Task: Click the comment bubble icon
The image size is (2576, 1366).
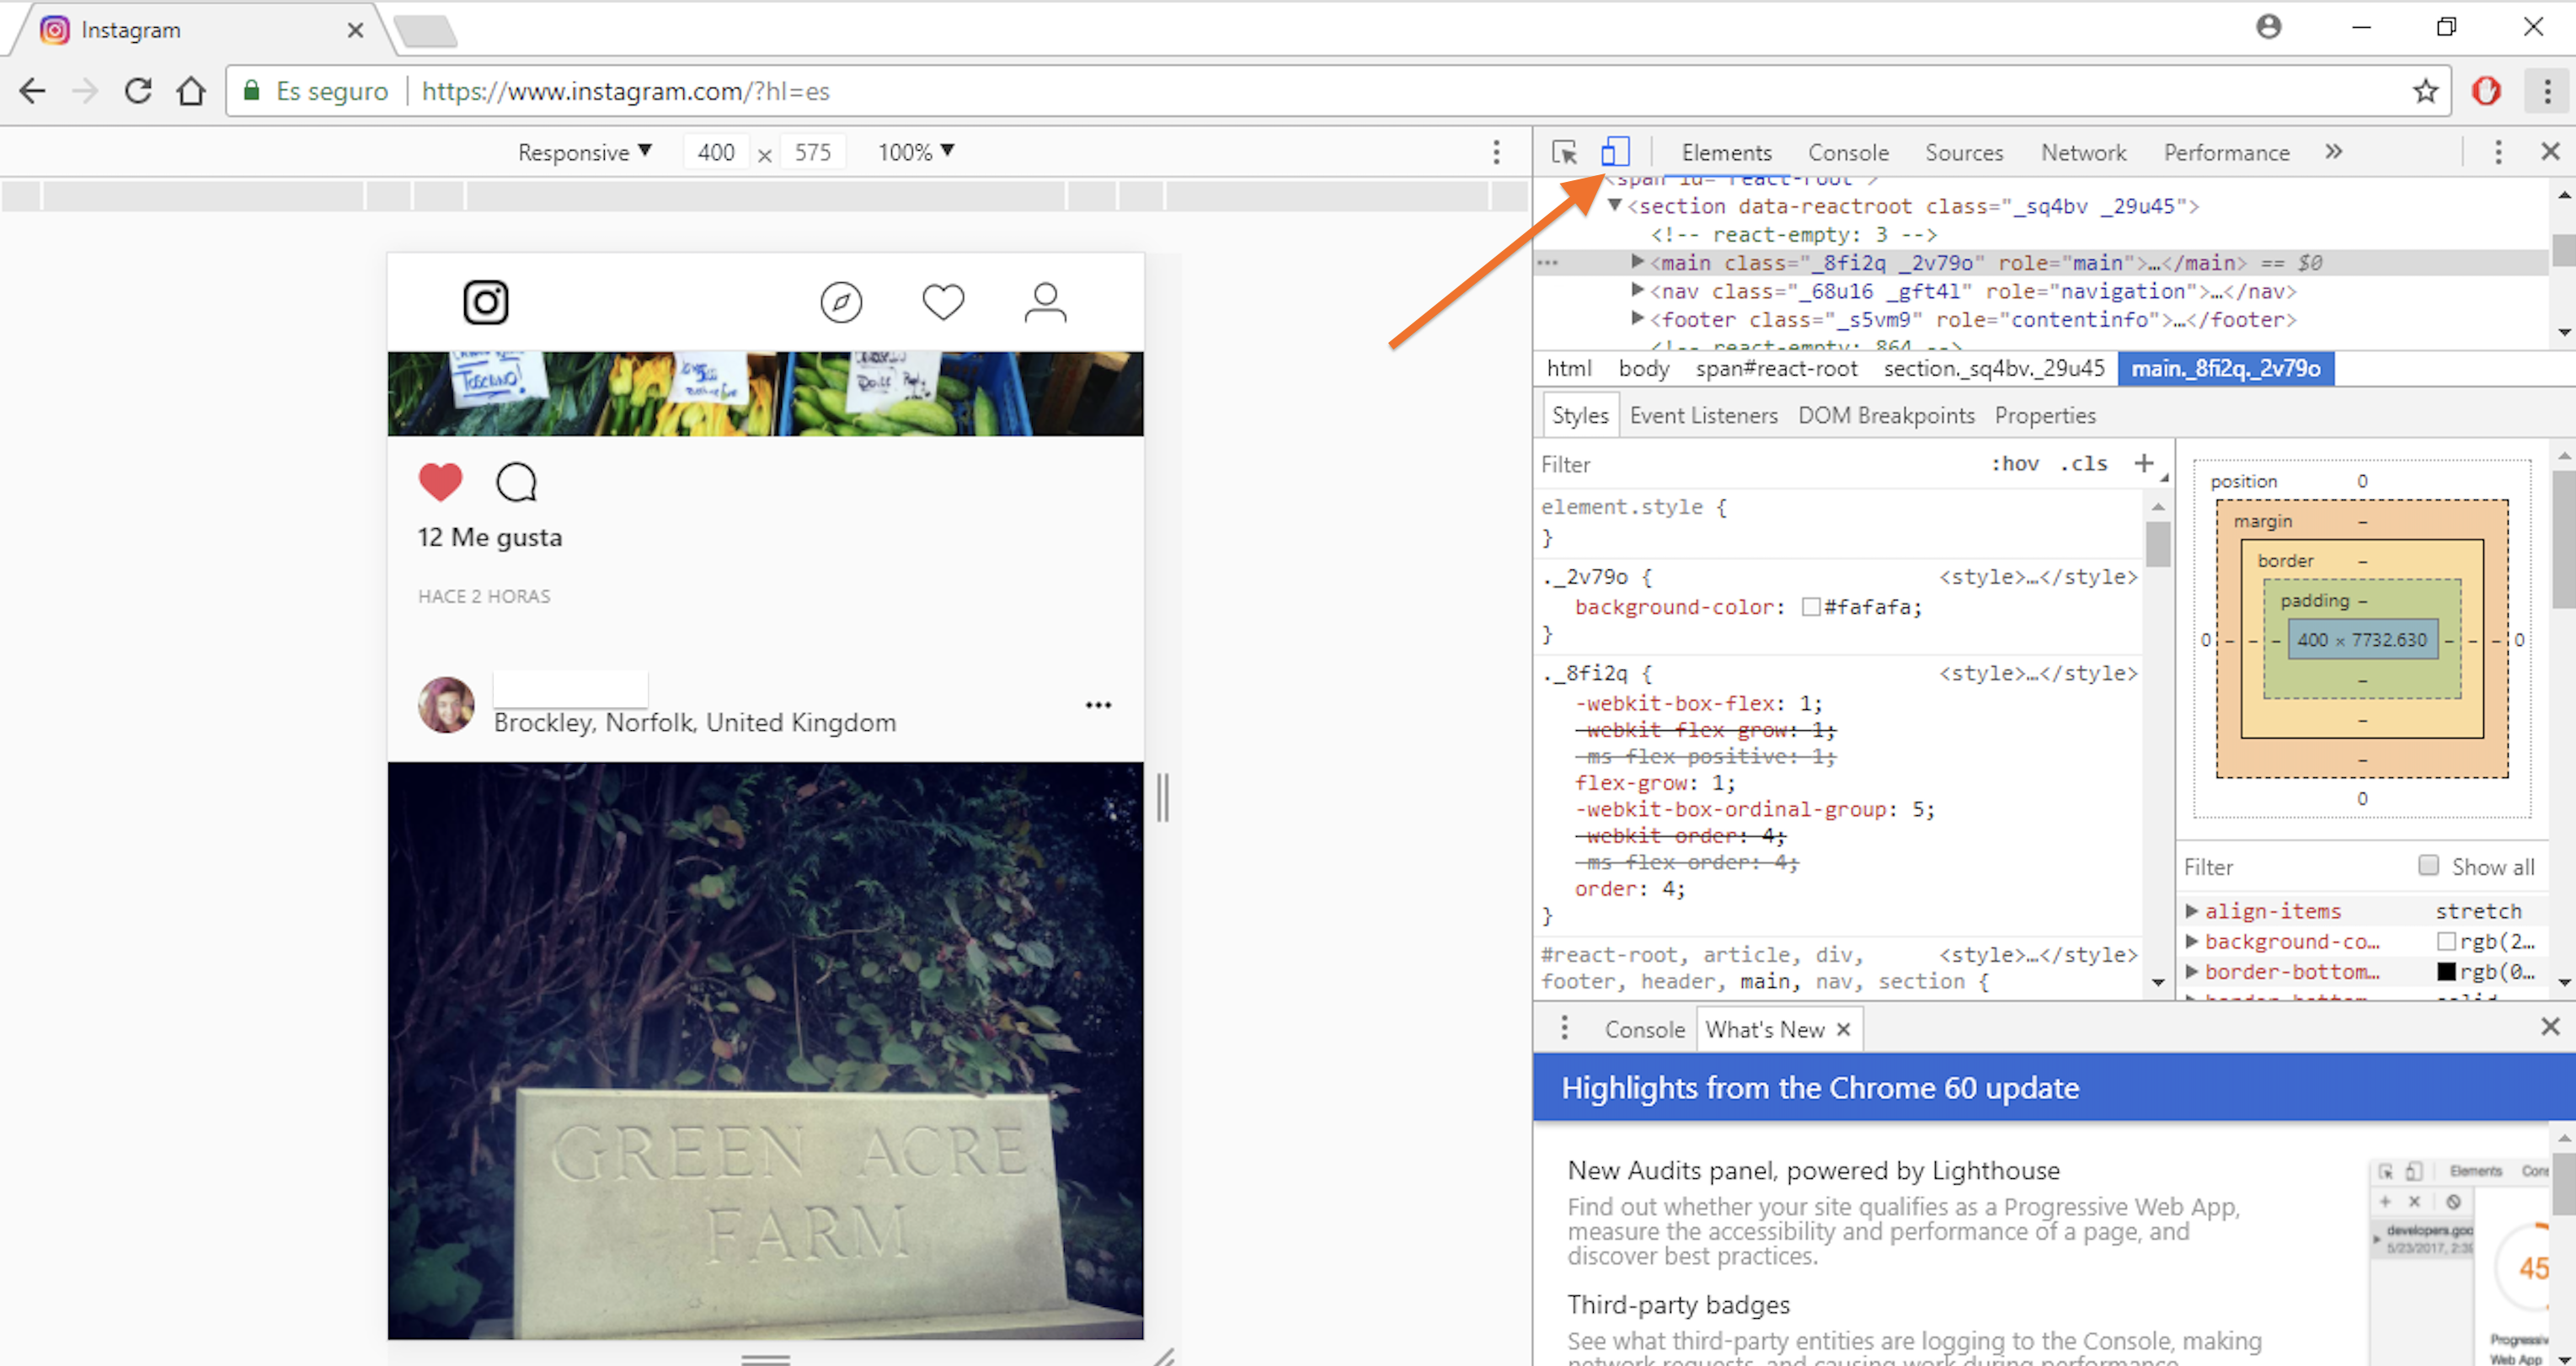Action: pyautogui.click(x=517, y=482)
